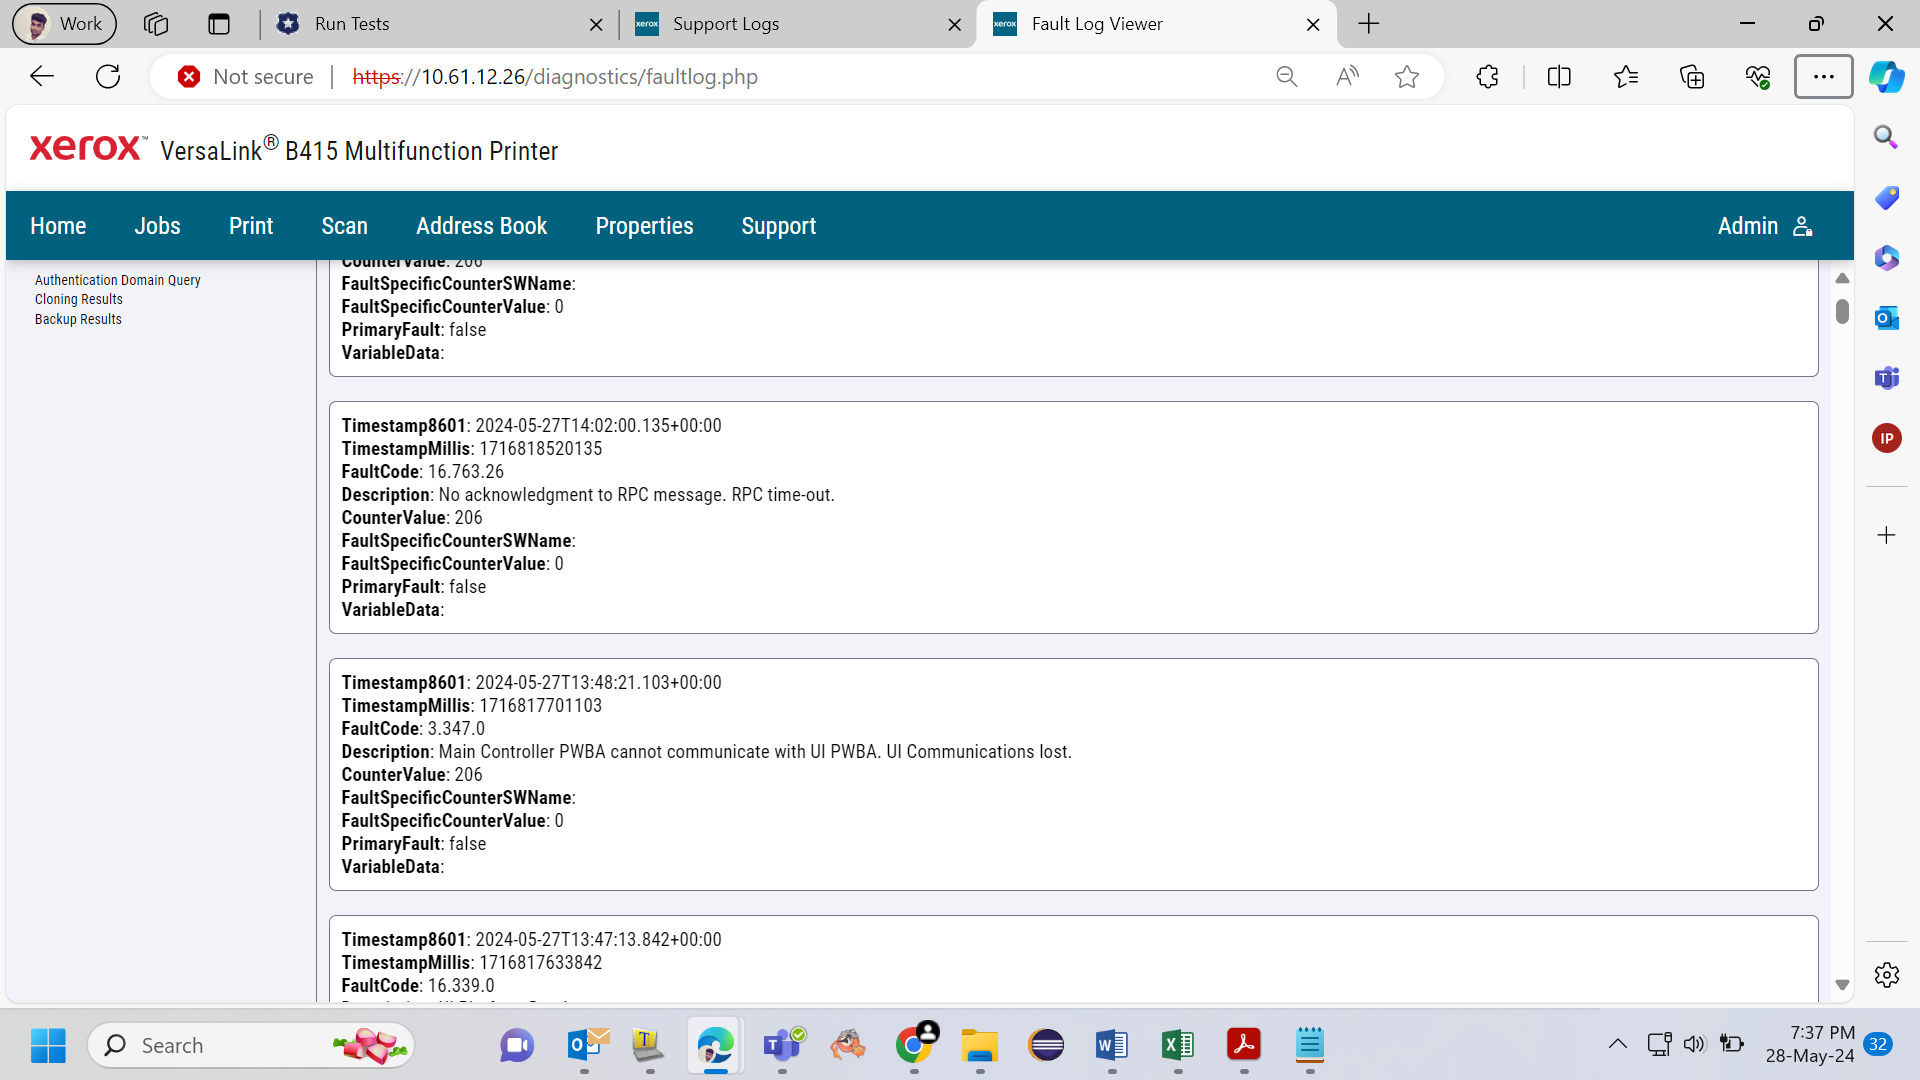Add this page to favorites star
The image size is (1920, 1080).
(x=1407, y=77)
